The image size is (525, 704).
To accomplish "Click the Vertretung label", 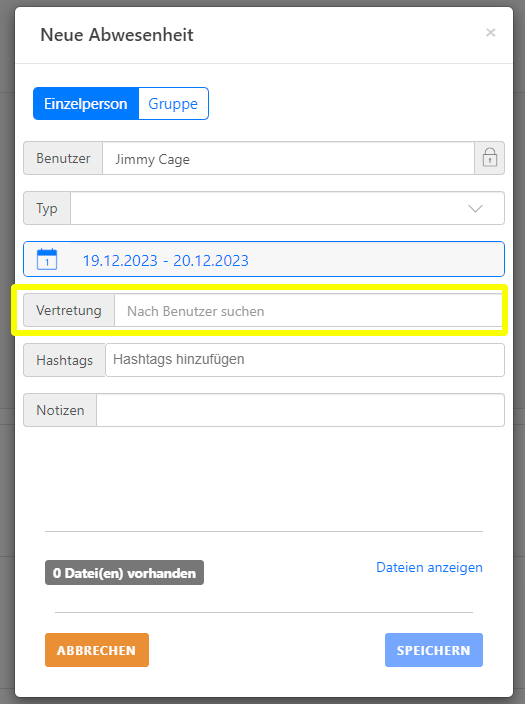I will point(69,310).
